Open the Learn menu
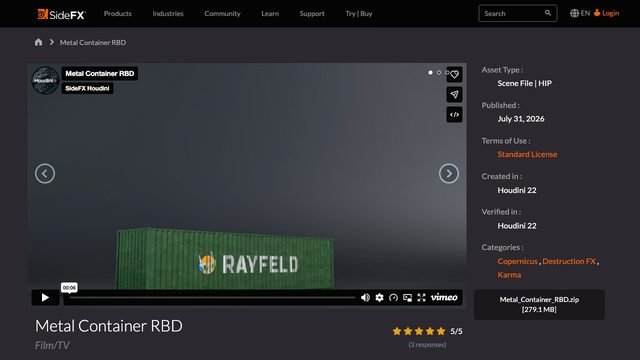The height and width of the screenshot is (360, 640). point(270,13)
